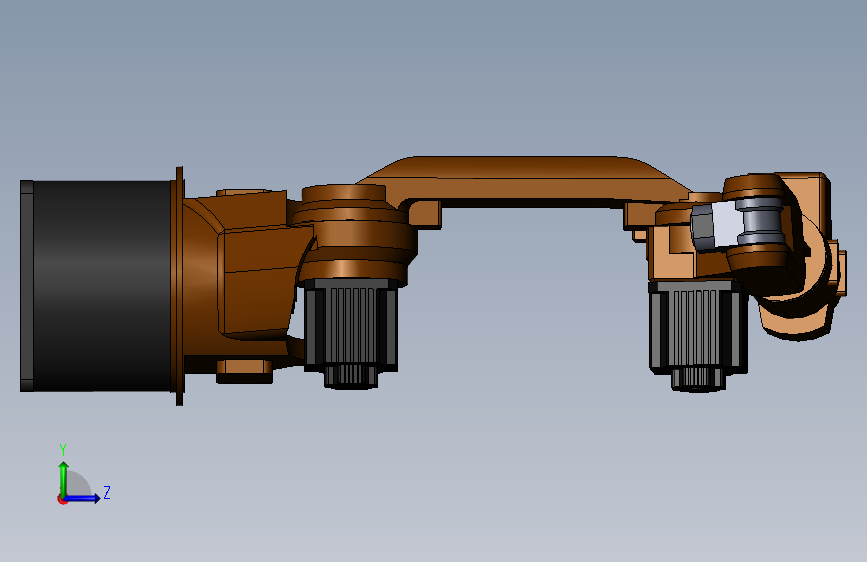Select the right black splined connector
The height and width of the screenshot is (562, 867).
point(698,335)
